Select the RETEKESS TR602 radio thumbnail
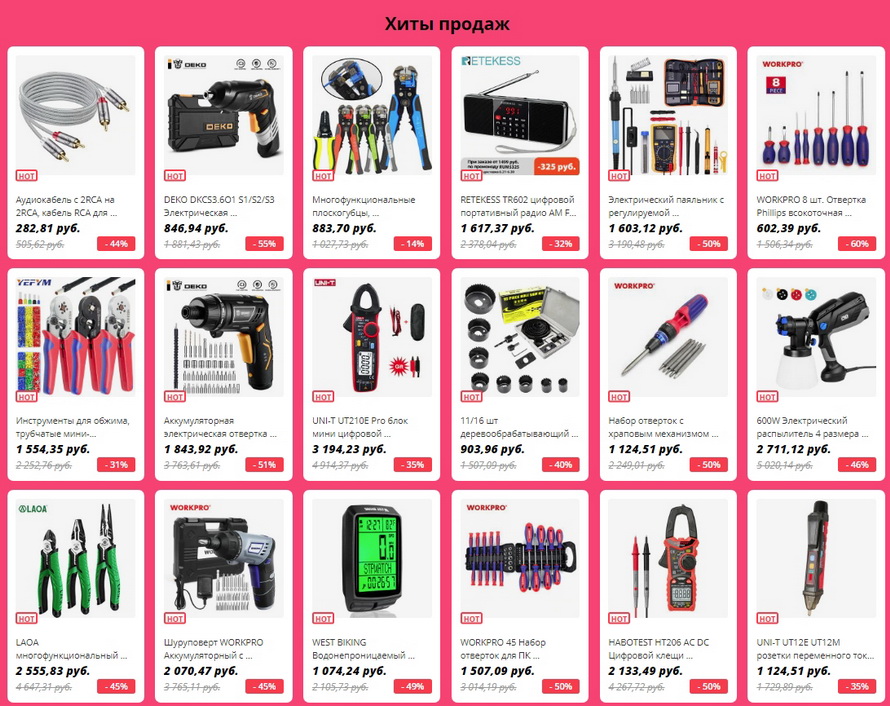This screenshot has height=706, width=890. pyautogui.click(x=520, y=115)
